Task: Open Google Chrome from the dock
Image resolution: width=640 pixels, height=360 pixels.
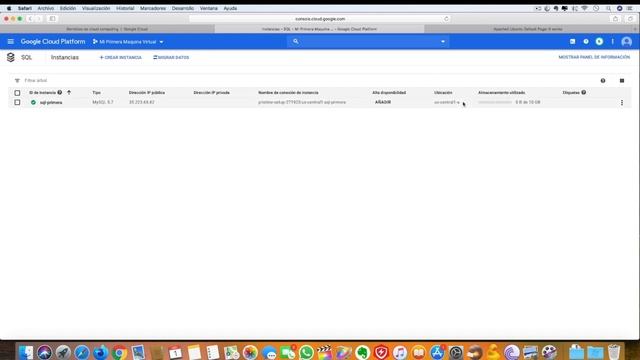Action: [119, 352]
